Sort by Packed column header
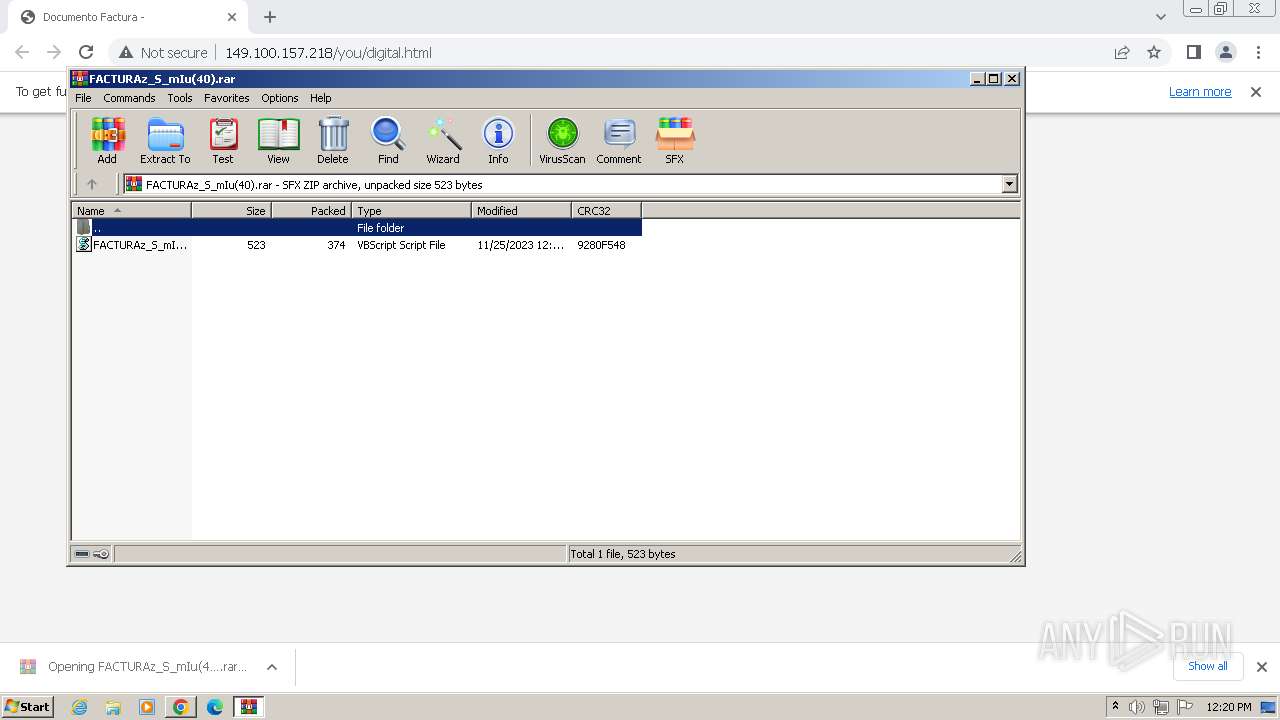1280x720 pixels. [x=311, y=210]
